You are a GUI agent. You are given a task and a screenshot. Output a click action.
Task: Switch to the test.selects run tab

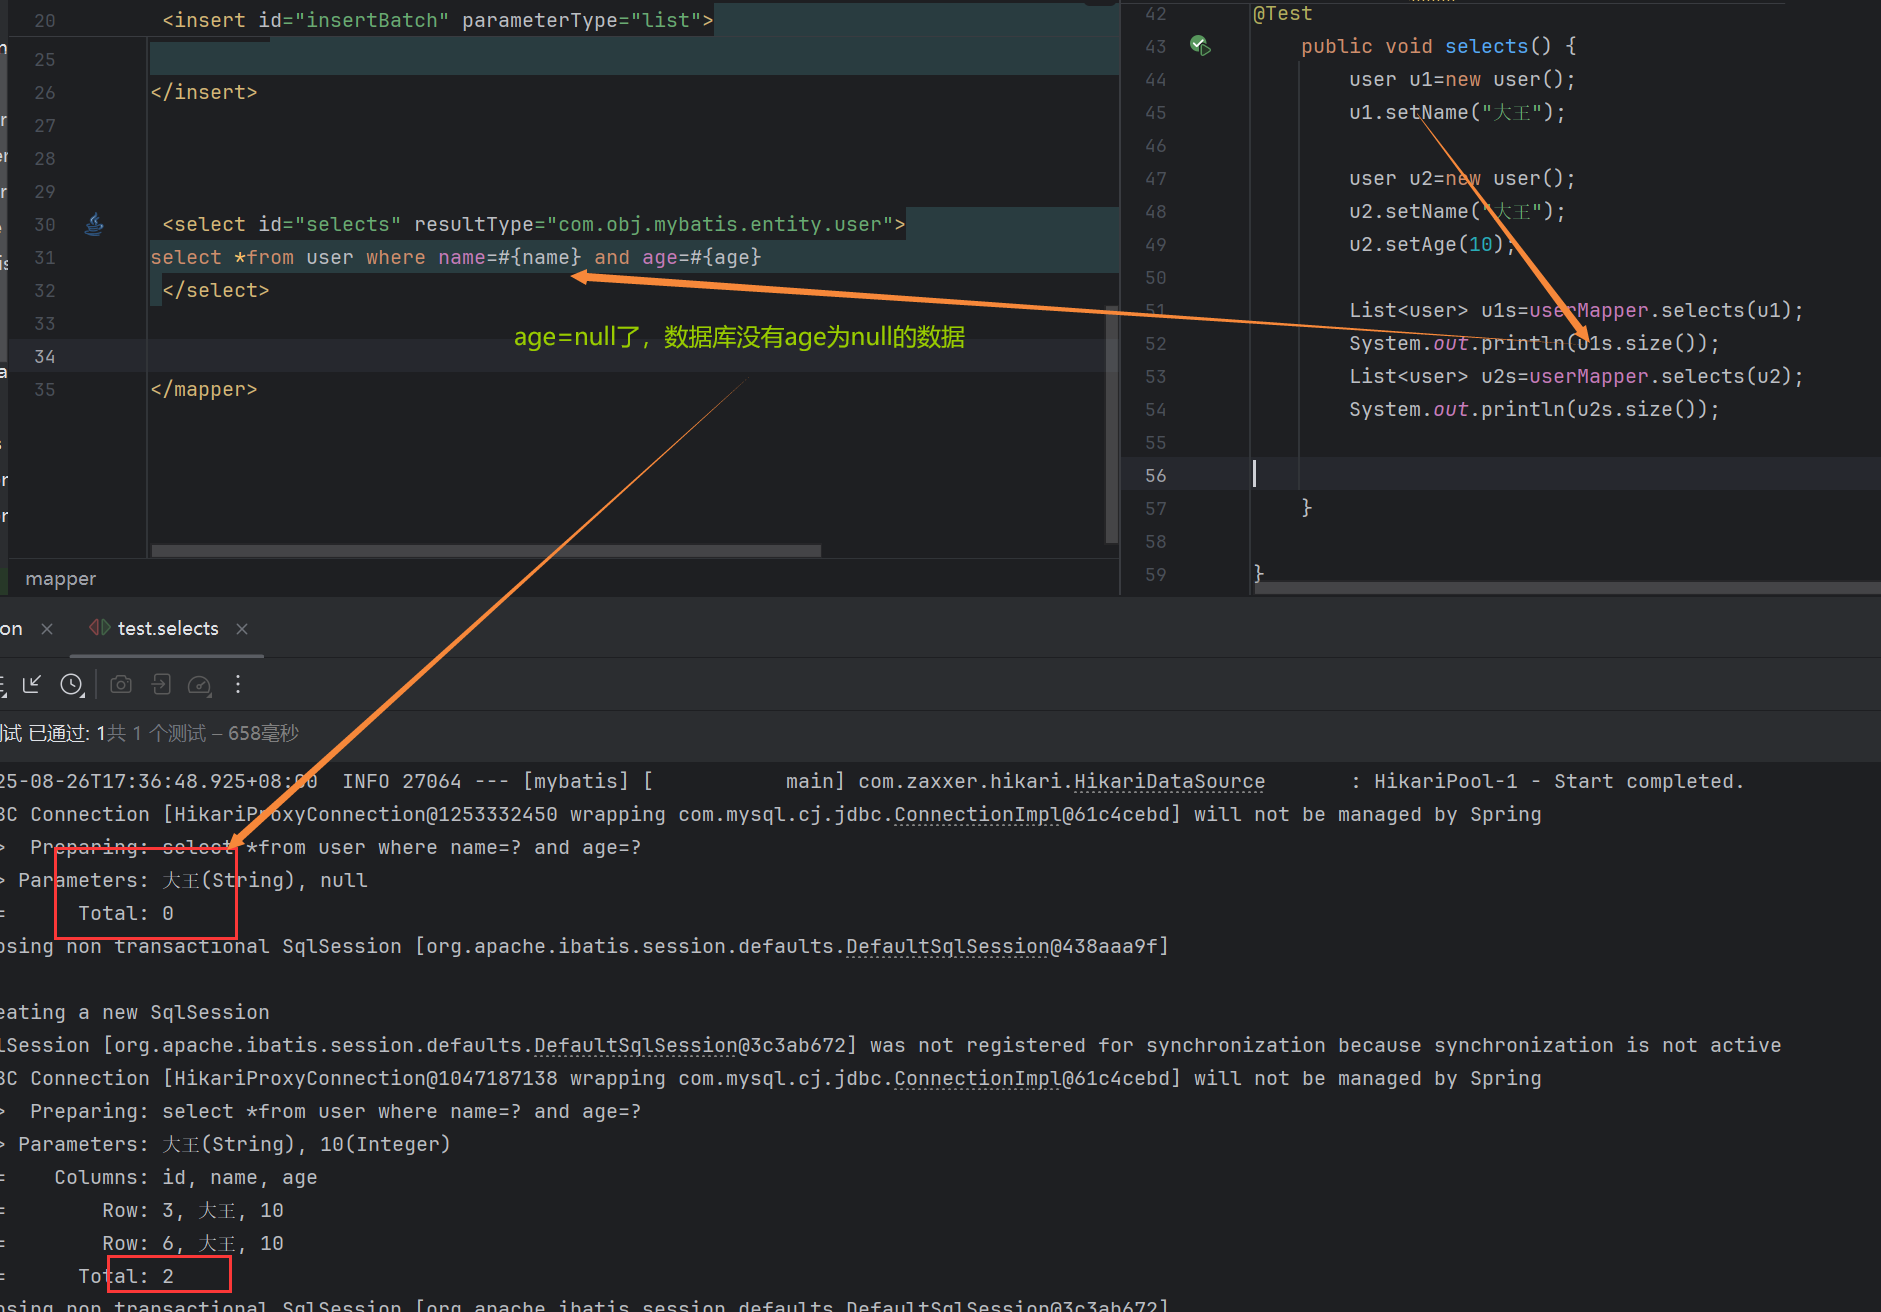point(167,629)
